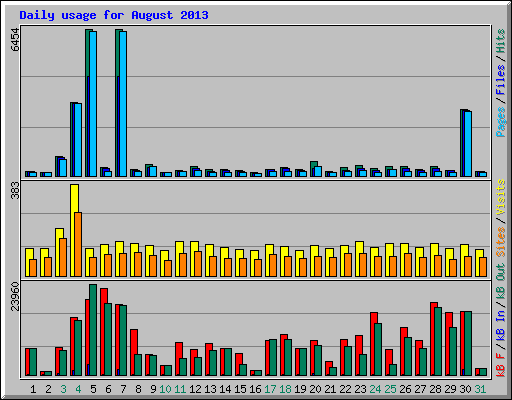Click the day 7 pages bar in top chart
Screen dimensions: 512x400
click(x=123, y=104)
